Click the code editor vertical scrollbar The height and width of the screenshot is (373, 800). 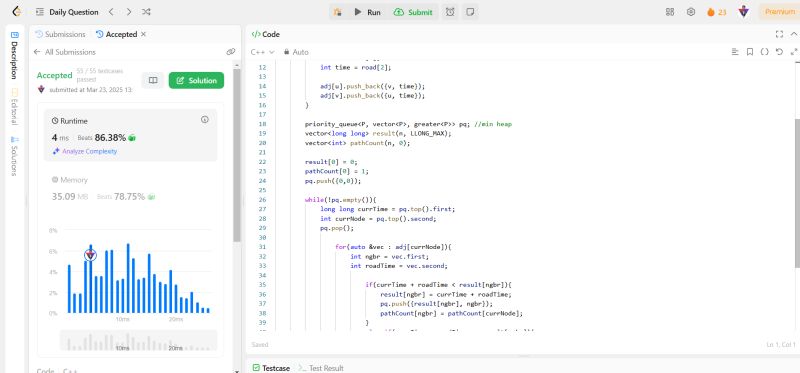[797, 192]
